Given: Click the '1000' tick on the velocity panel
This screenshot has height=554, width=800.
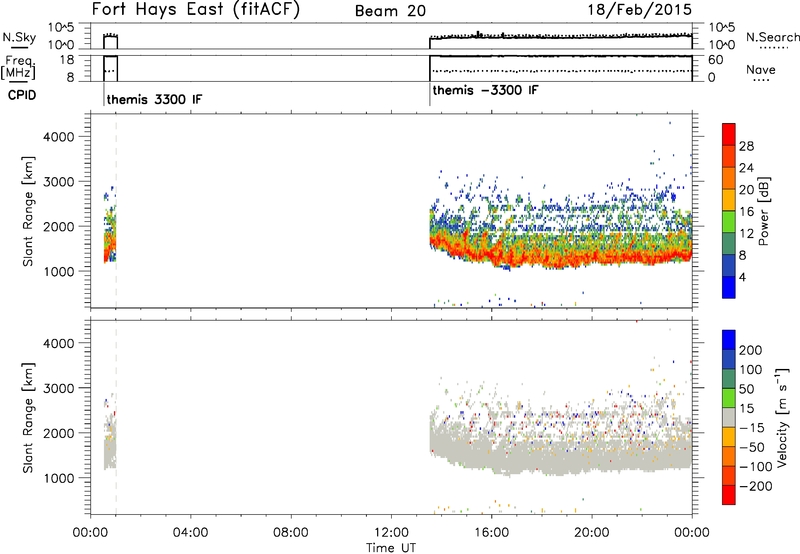Looking at the screenshot, I should 58,478.
